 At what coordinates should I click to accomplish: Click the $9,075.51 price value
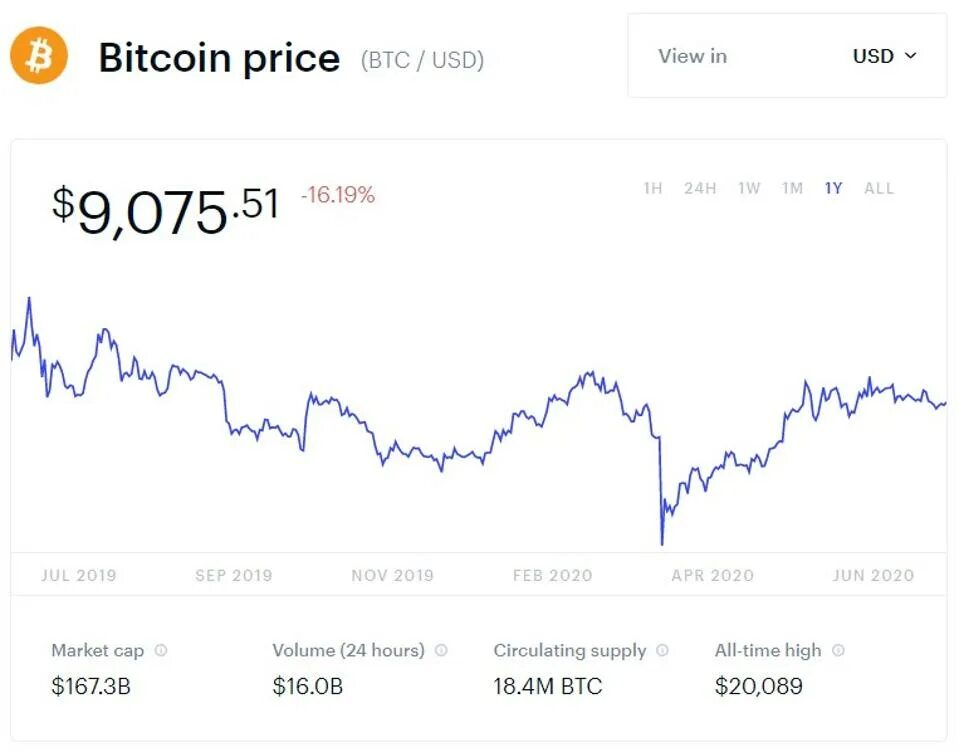pyautogui.click(x=165, y=208)
